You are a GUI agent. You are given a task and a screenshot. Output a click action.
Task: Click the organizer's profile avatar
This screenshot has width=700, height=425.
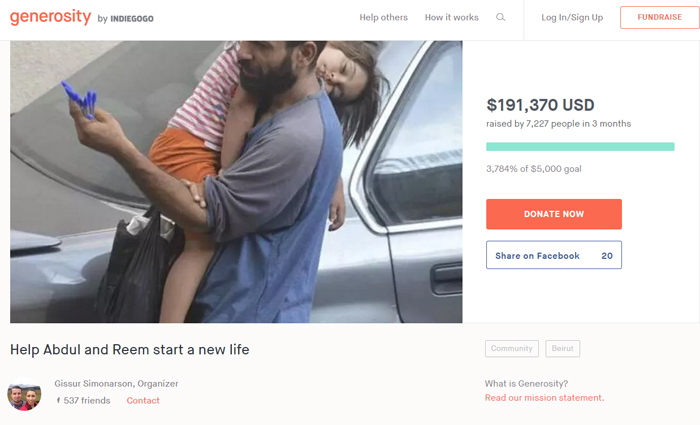(24, 395)
